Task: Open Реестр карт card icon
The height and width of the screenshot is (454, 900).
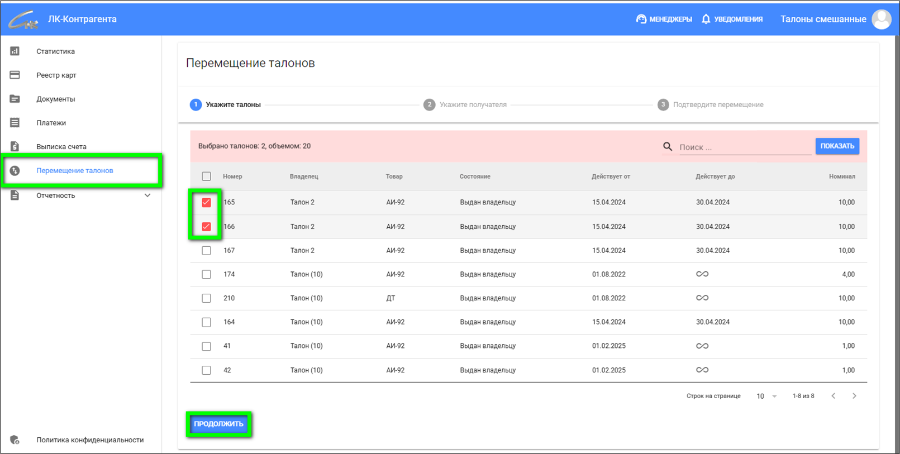Action: click(15, 75)
